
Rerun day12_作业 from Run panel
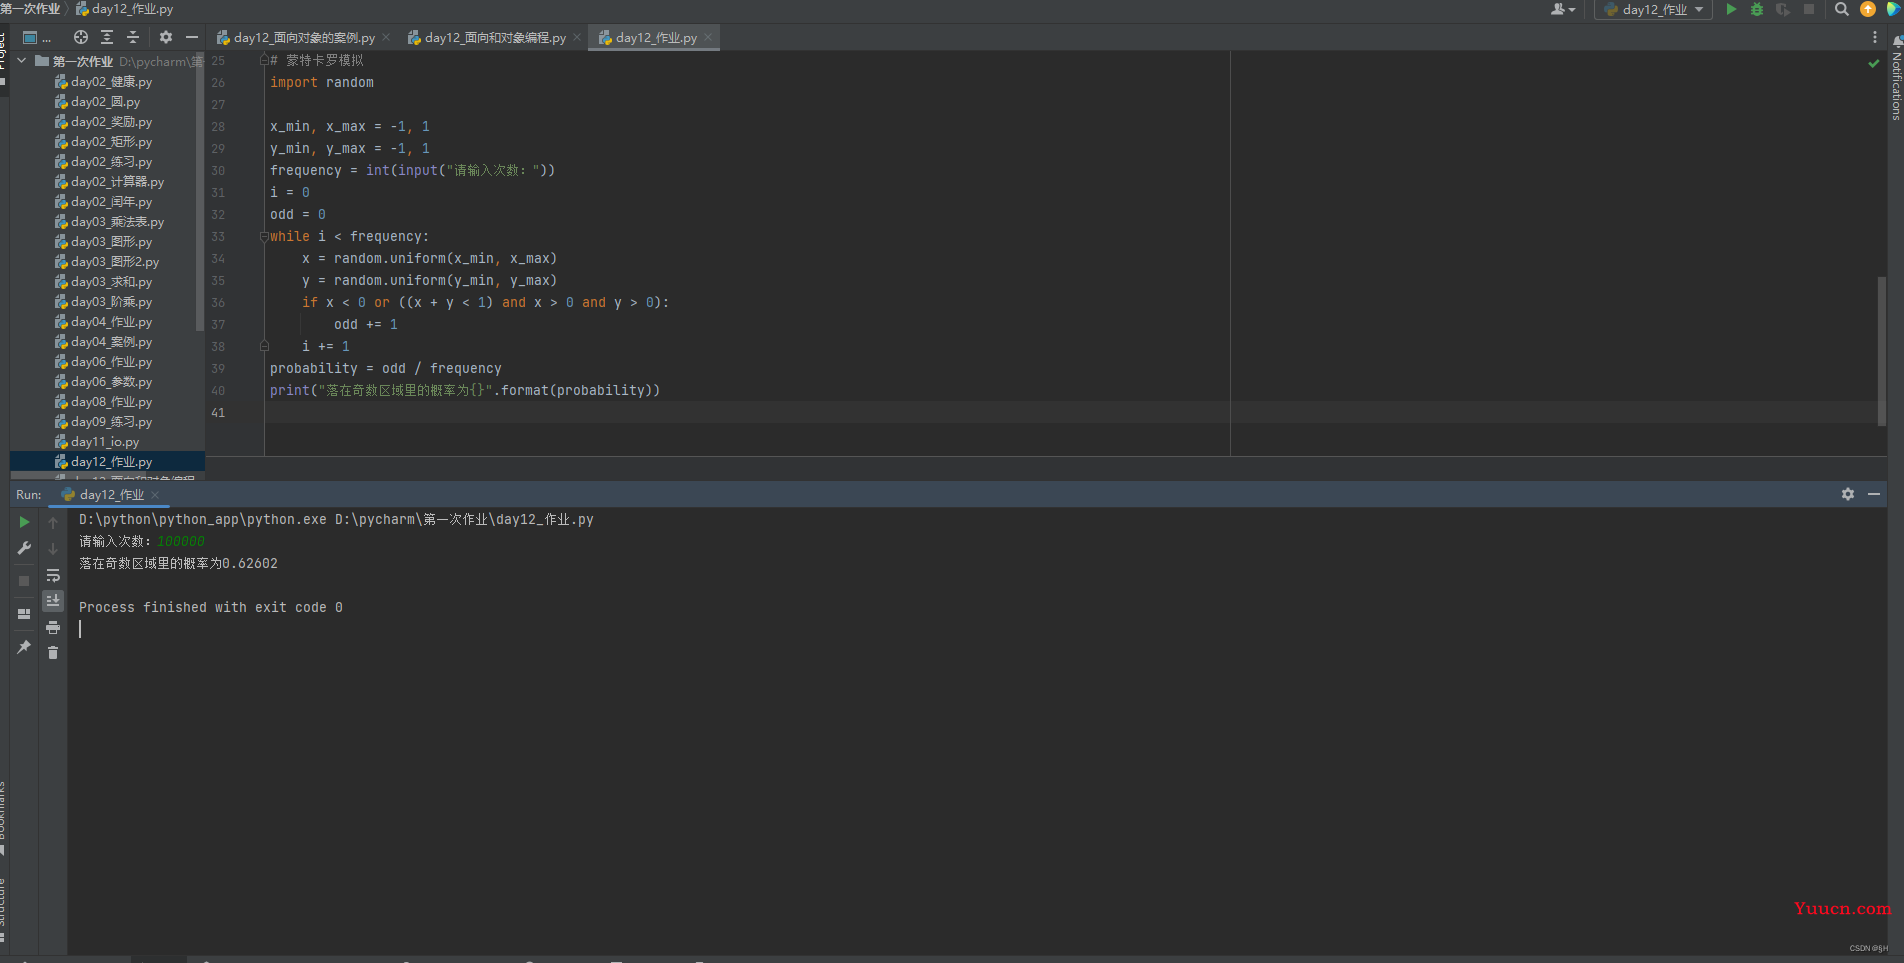coord(24,522)
